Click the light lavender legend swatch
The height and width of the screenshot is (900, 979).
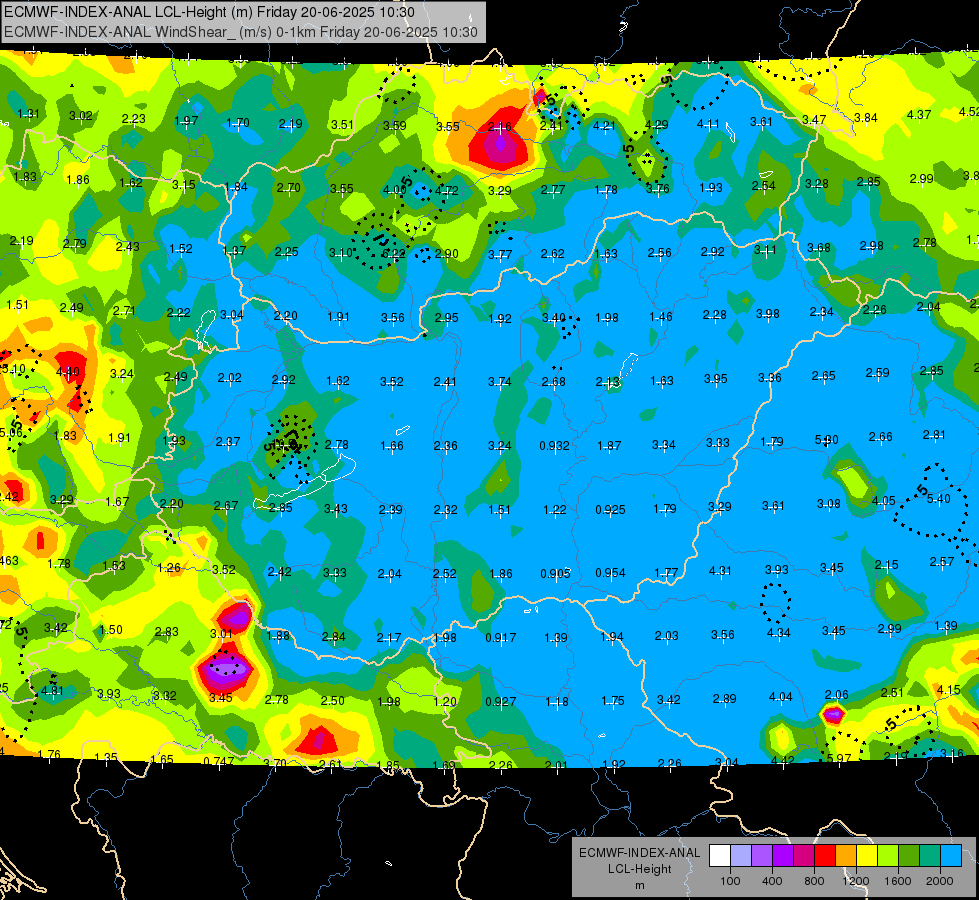tap(740, 855)
